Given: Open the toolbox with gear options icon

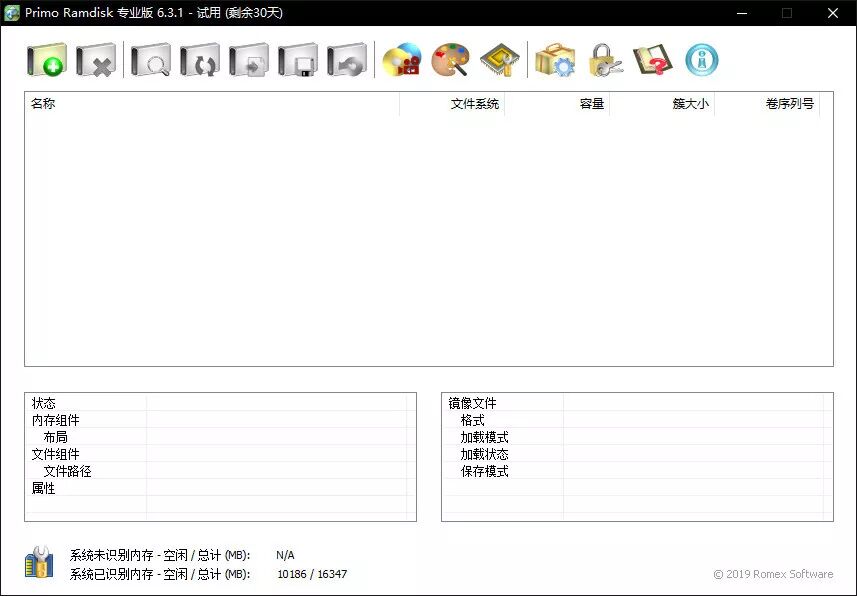Looking at the screenshot, I should pos(555,60).
